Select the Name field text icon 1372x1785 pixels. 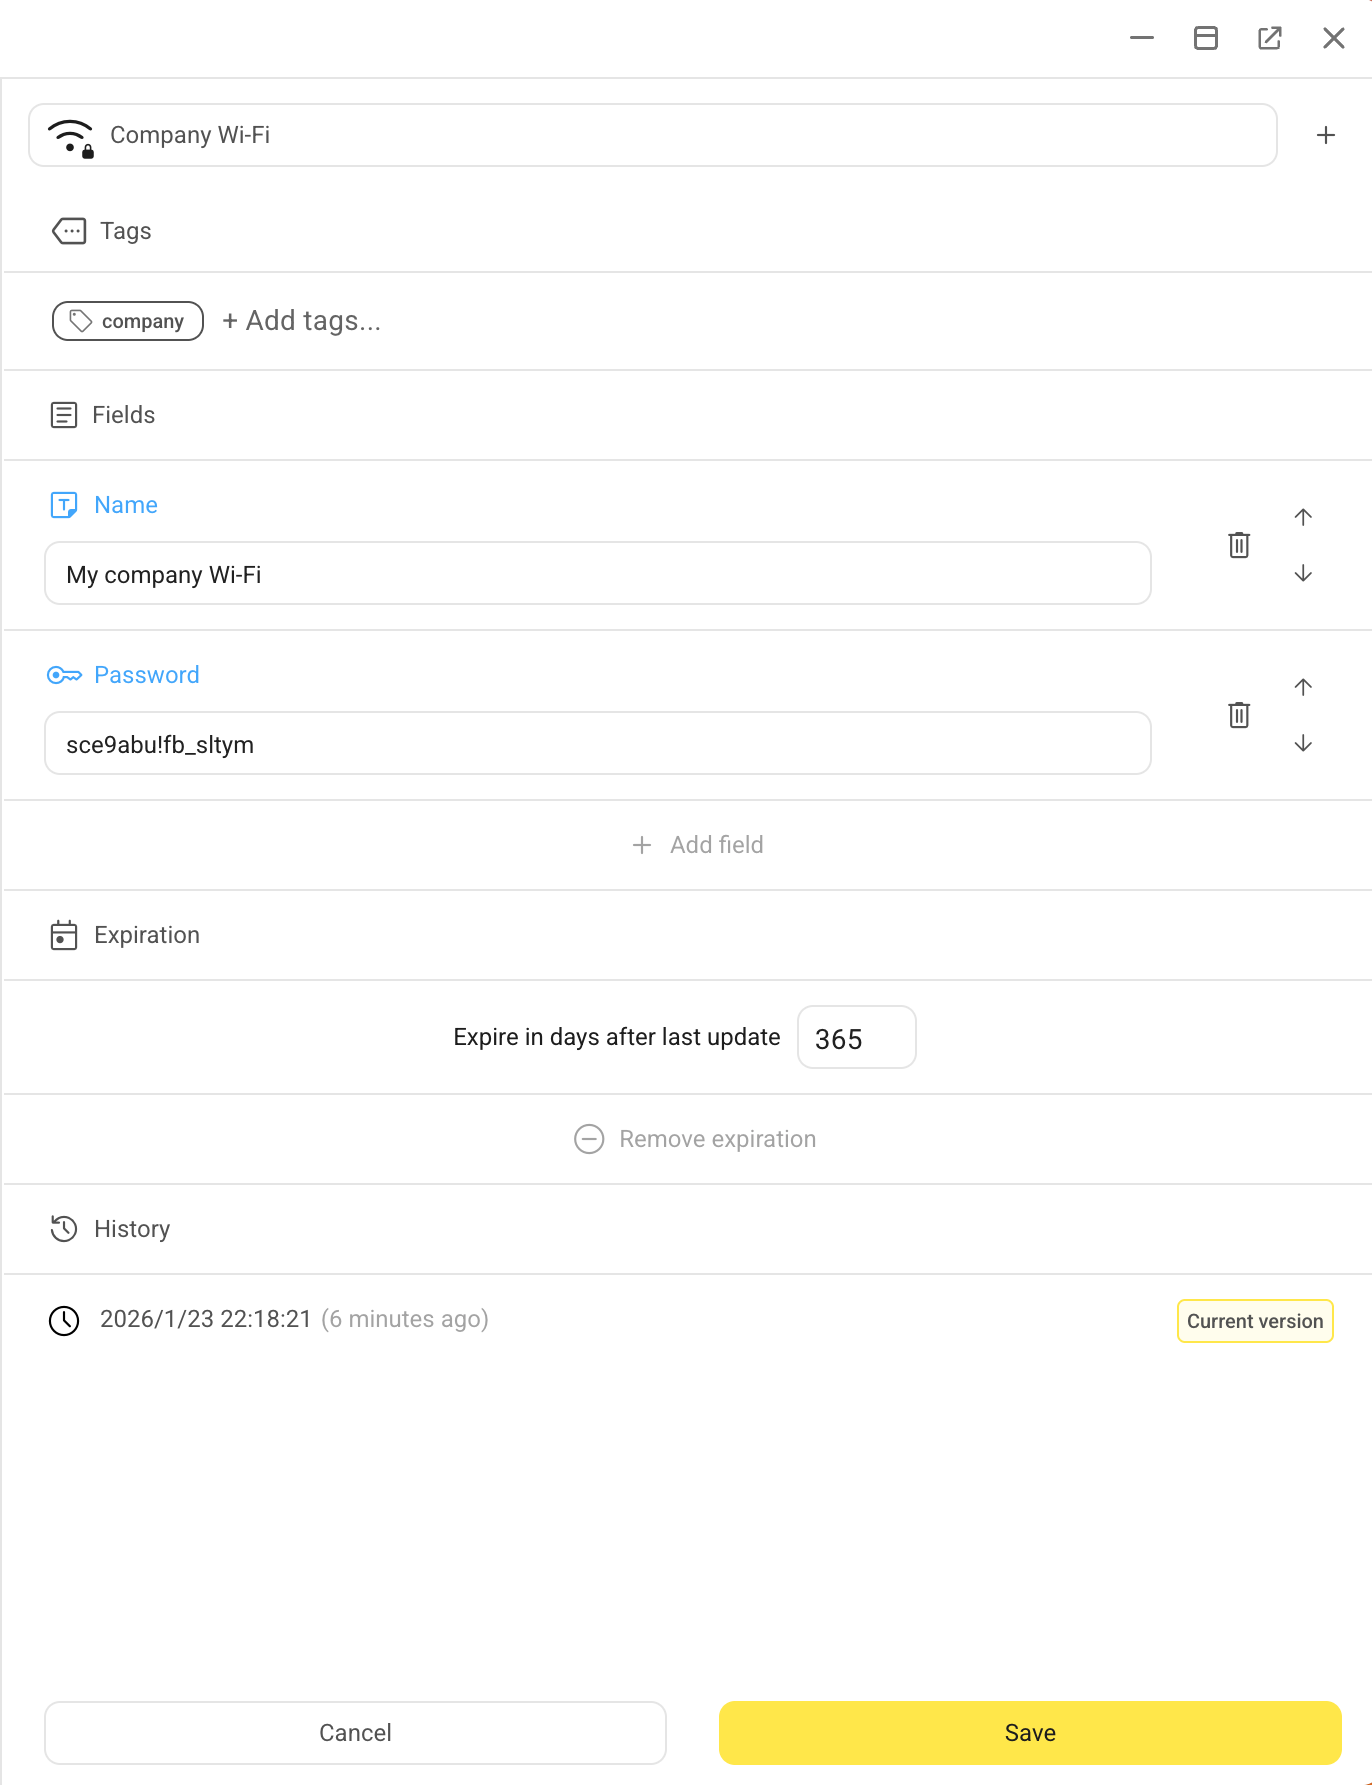click(x=63, y=505)
